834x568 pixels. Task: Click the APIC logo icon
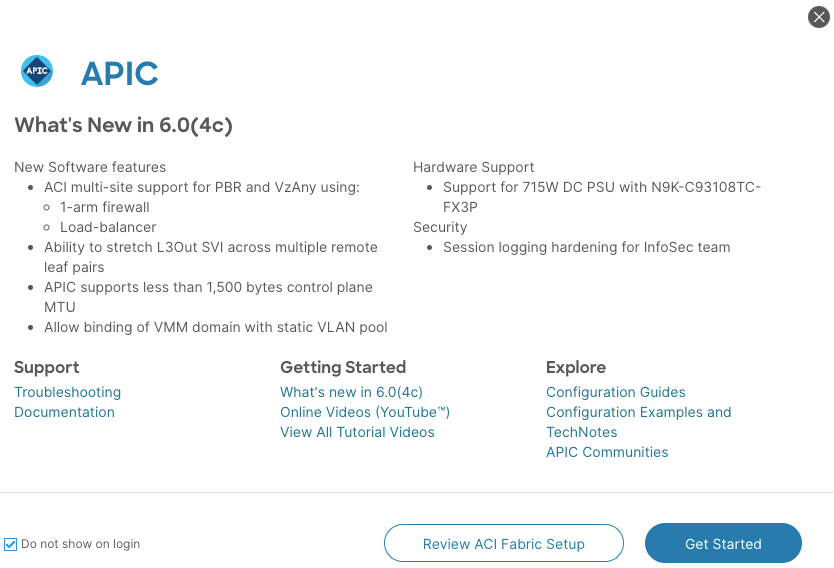click(37, 71)
